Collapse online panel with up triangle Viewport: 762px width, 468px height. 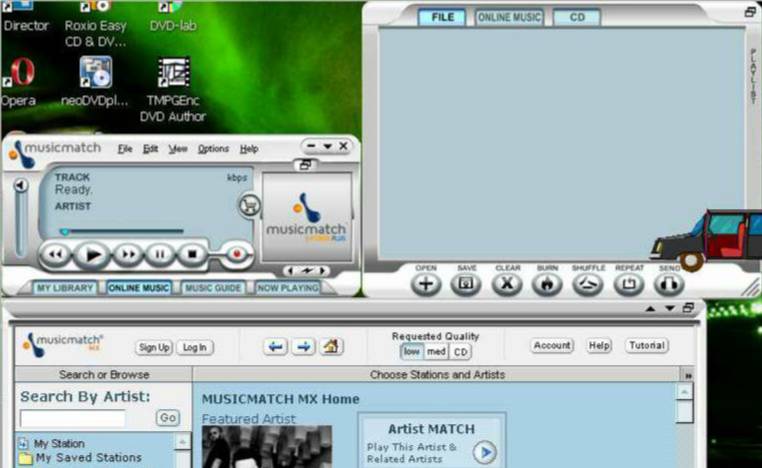tap(651, 308)
